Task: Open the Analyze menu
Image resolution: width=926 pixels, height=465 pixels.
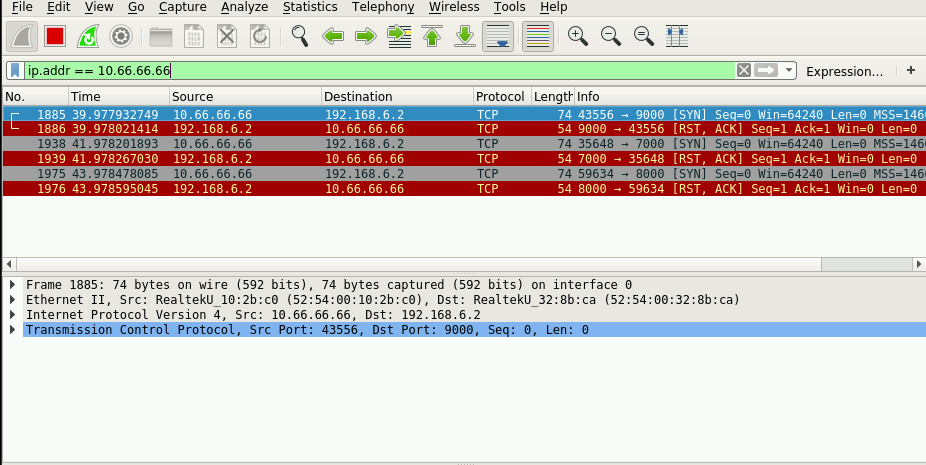Action: click(x=244, y=7)
